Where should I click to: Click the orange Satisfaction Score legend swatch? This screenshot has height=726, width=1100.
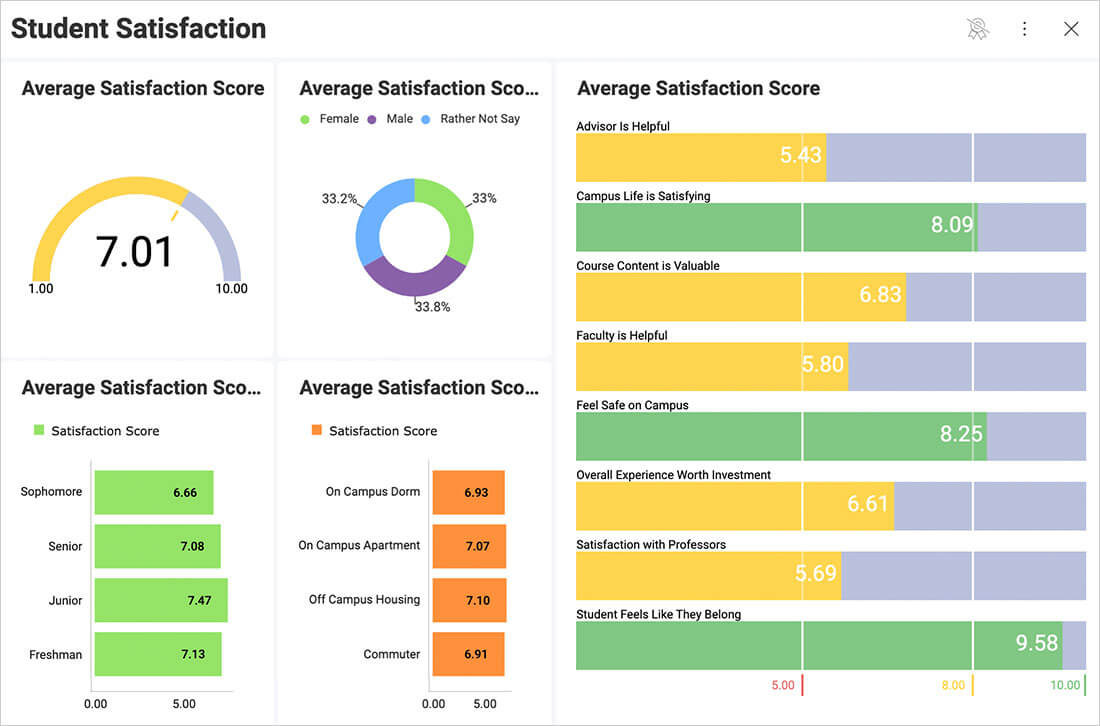click(317, 430)
